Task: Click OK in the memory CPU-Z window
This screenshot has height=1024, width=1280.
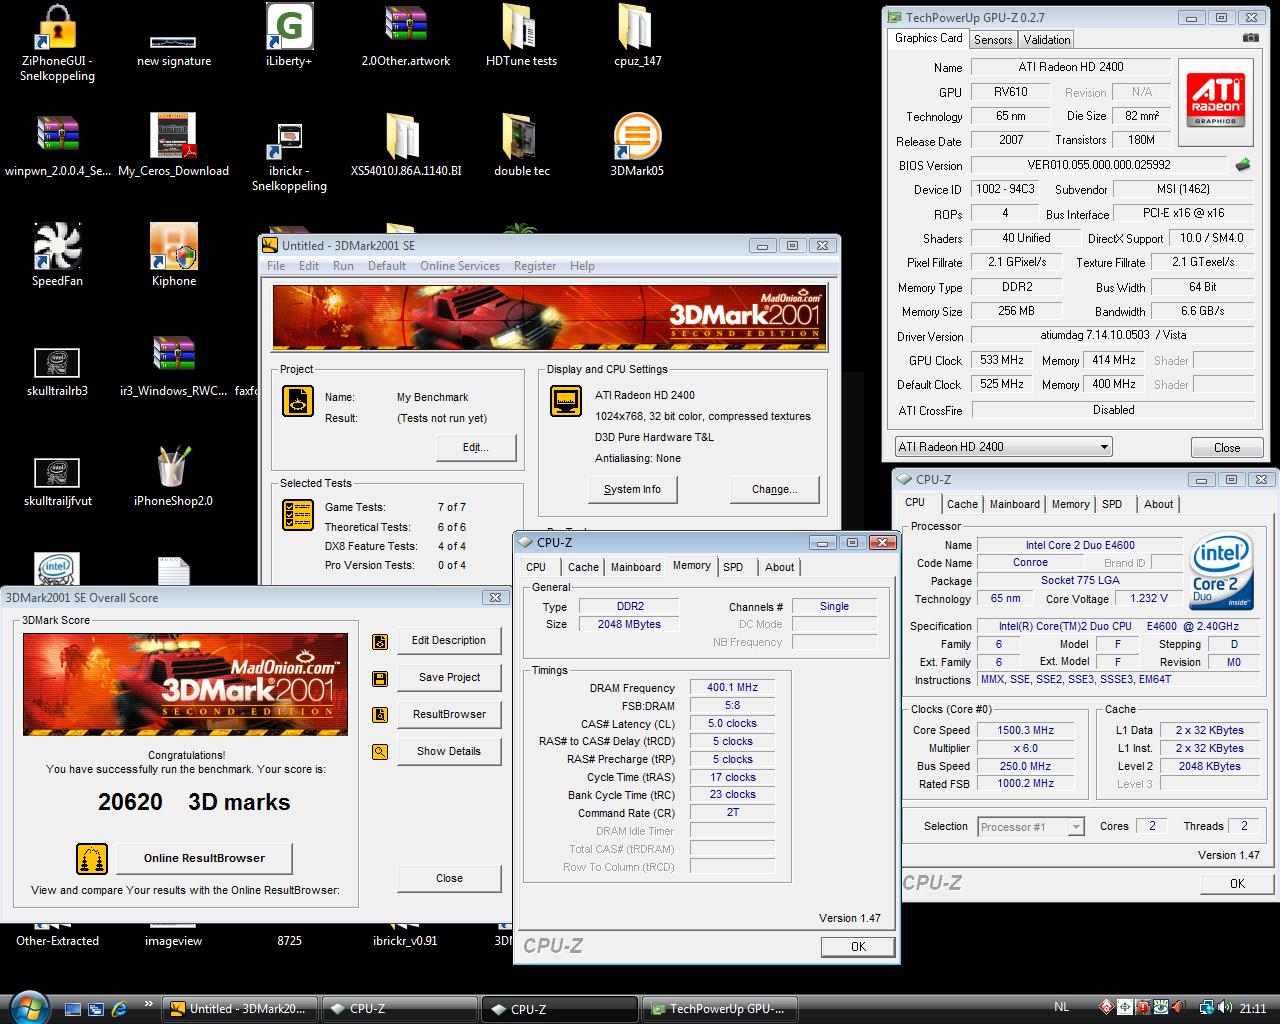Action: click(x=858, y=946)
